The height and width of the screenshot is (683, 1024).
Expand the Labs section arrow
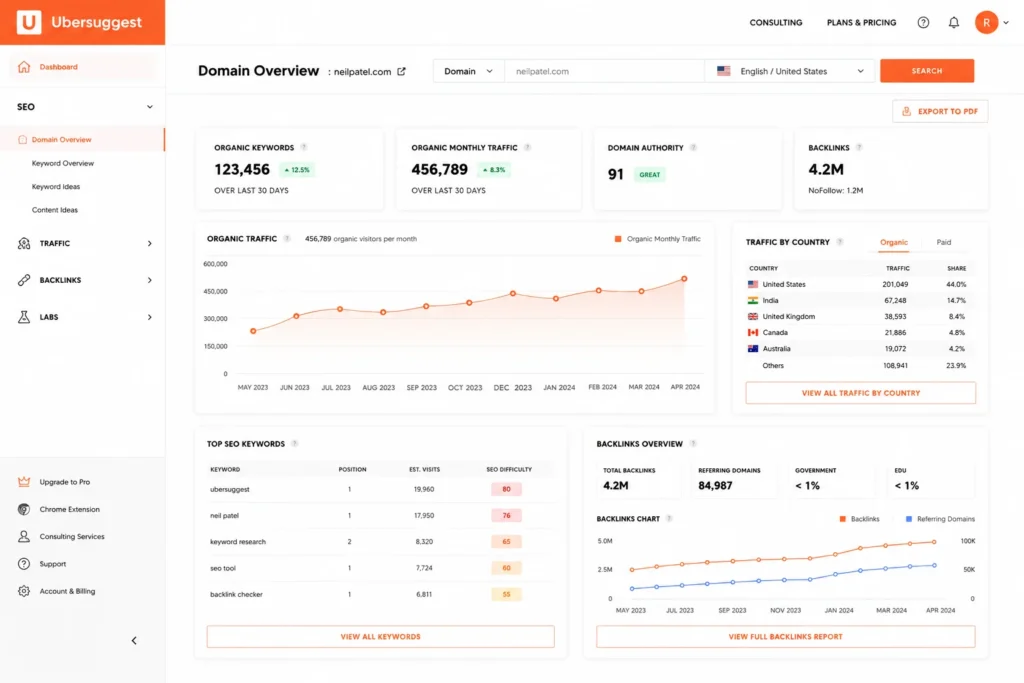tap(150, 317)
